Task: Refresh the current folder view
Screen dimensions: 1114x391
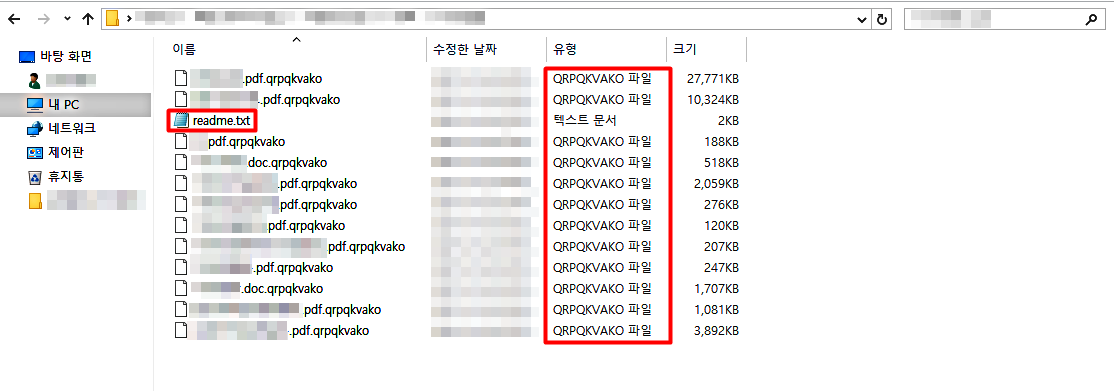Action: [x=882, y=20]
